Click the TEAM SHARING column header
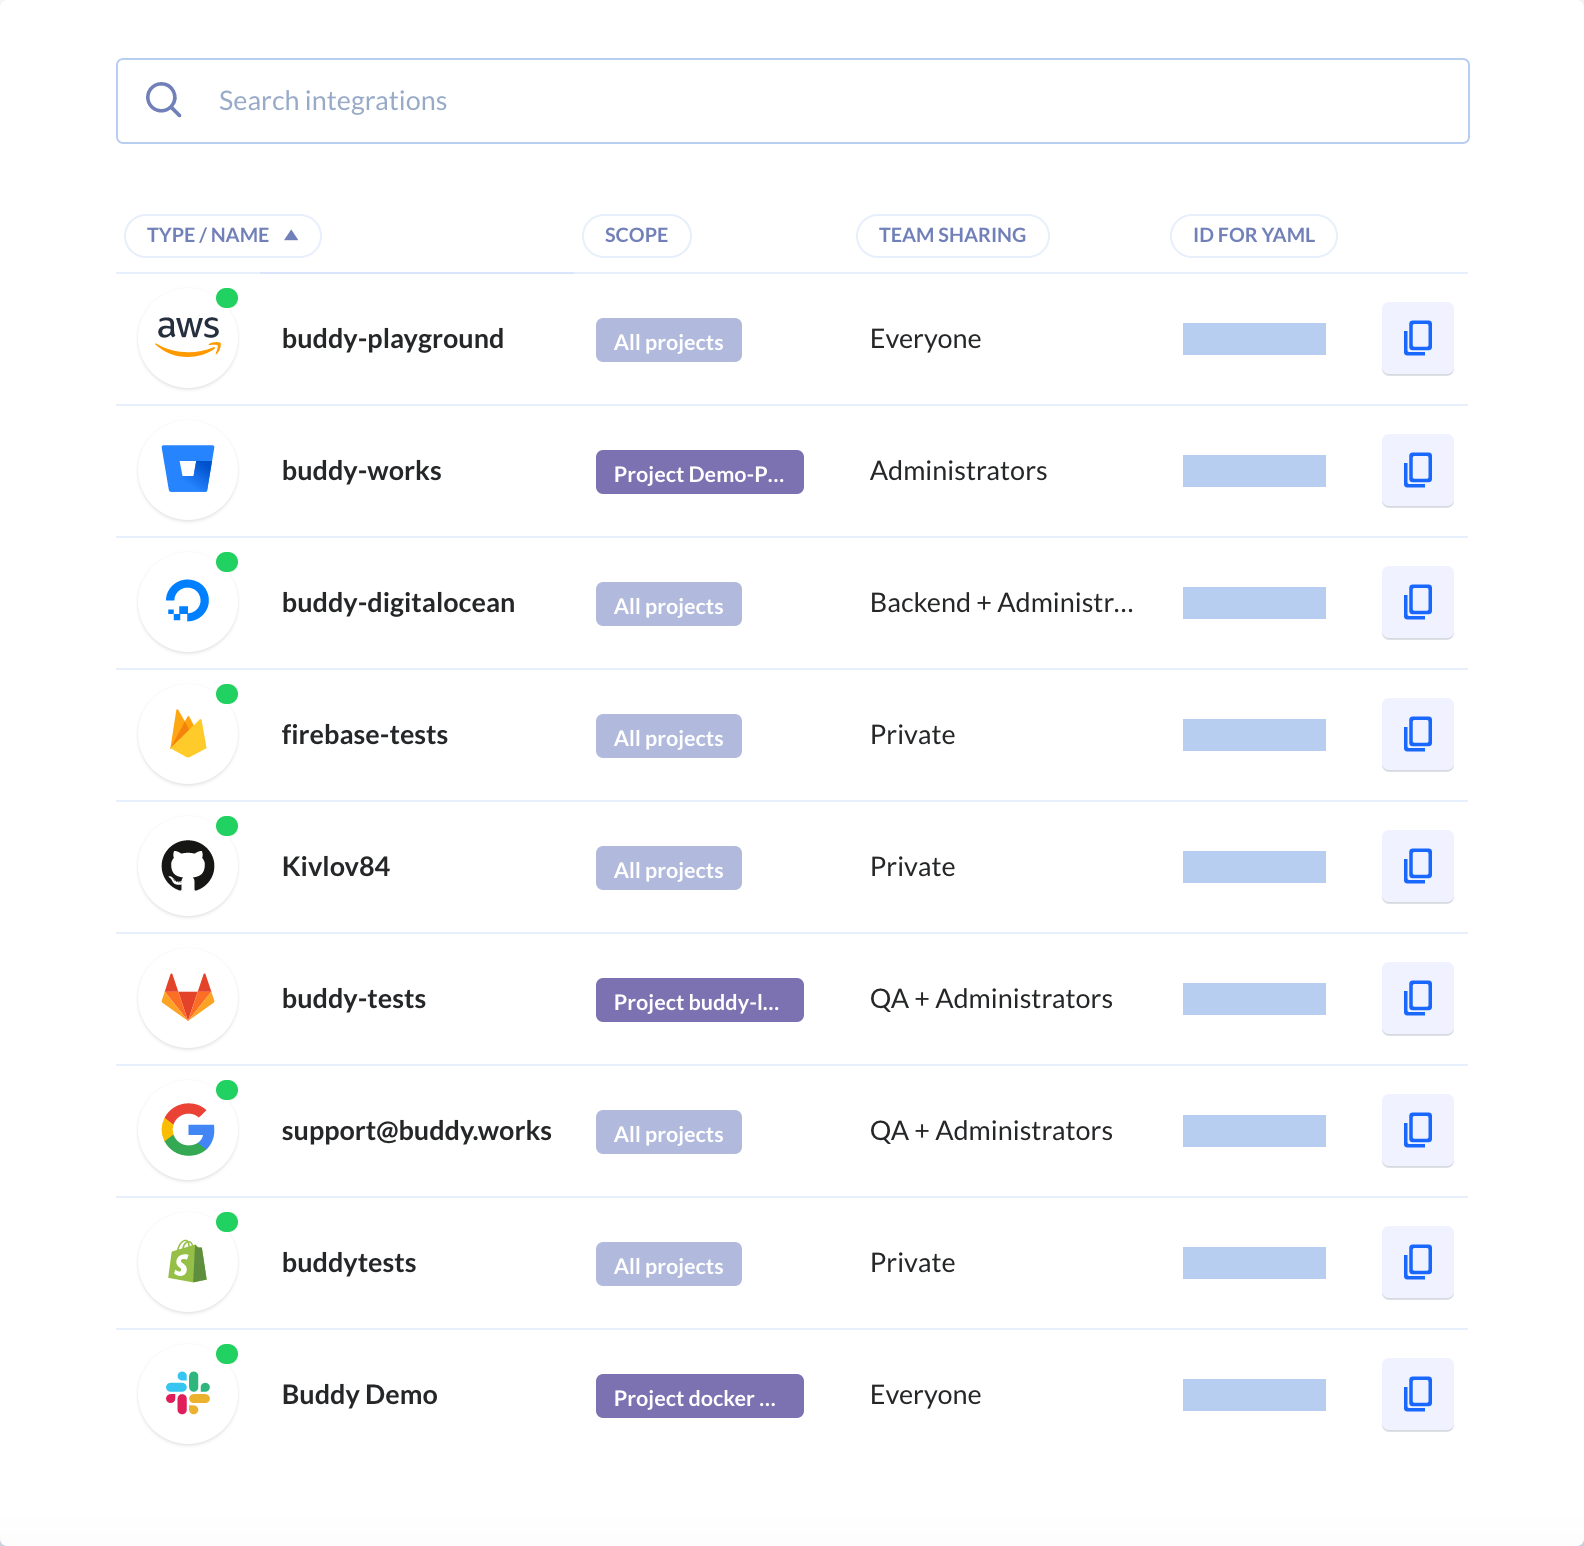The width and height of the screenshot is (1584, 1546). tap(952, 236)
